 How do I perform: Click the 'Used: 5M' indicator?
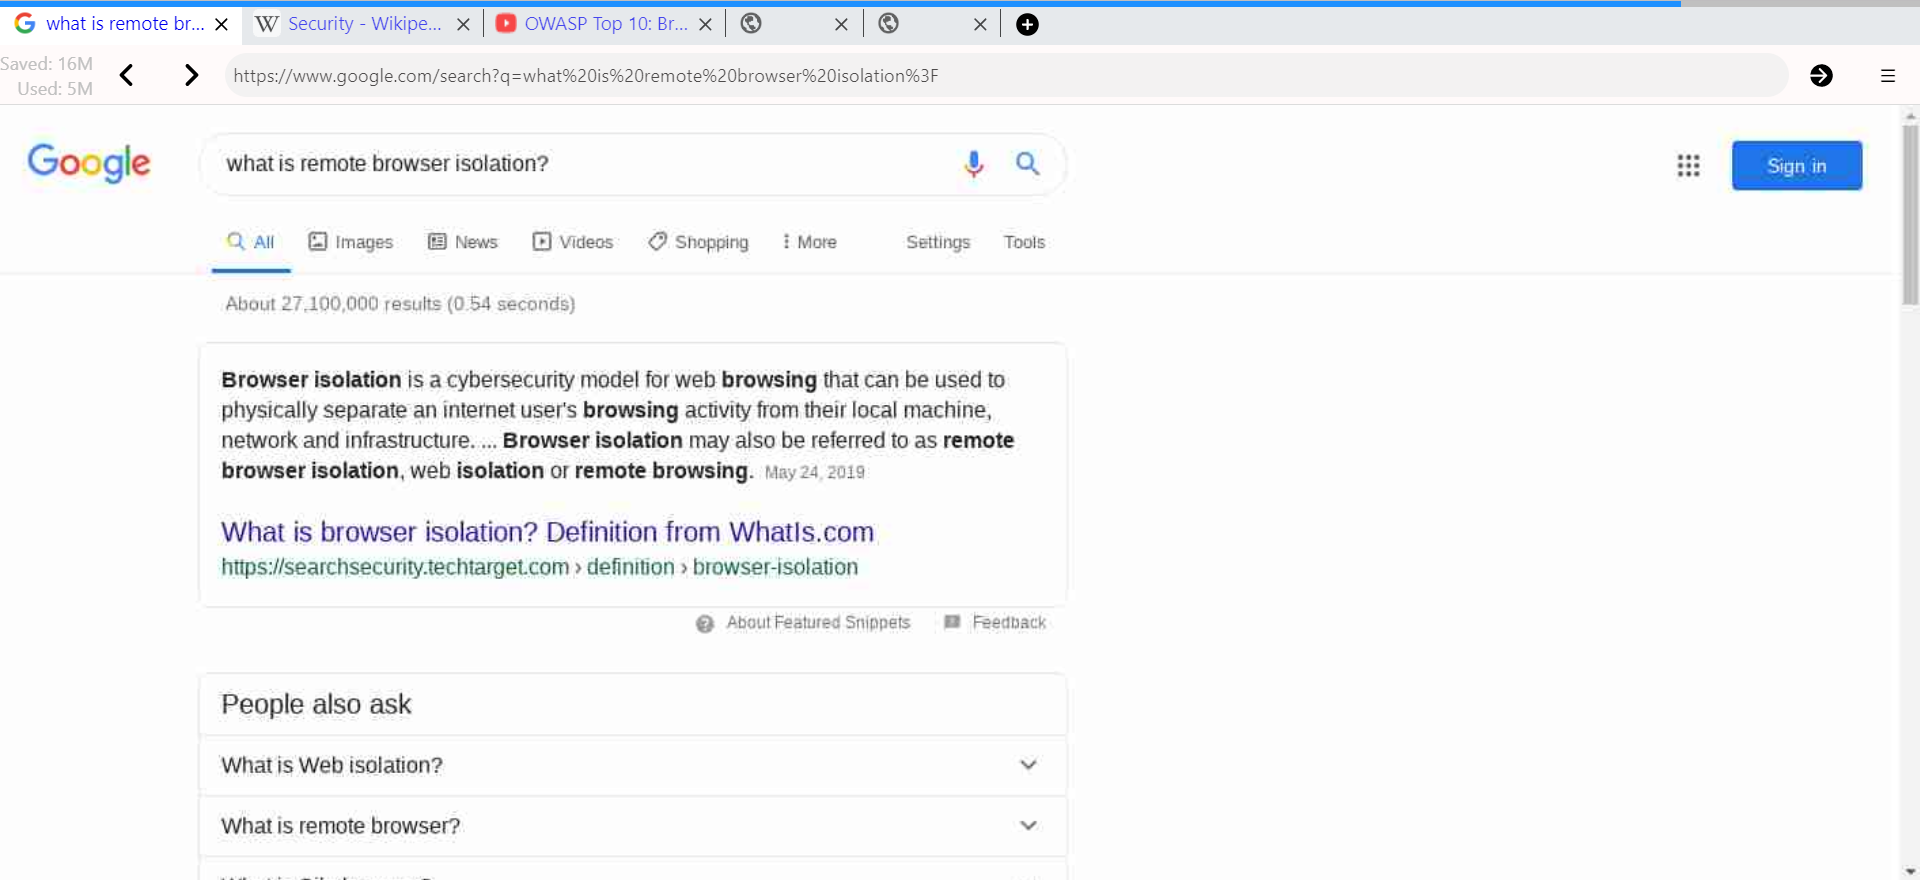(55, 88)
